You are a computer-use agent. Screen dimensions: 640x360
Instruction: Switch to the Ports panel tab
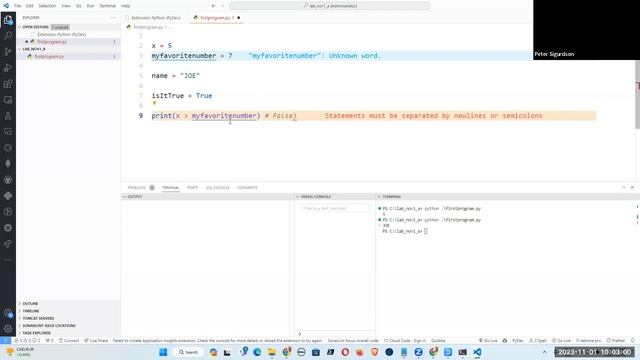coord(192,188)
